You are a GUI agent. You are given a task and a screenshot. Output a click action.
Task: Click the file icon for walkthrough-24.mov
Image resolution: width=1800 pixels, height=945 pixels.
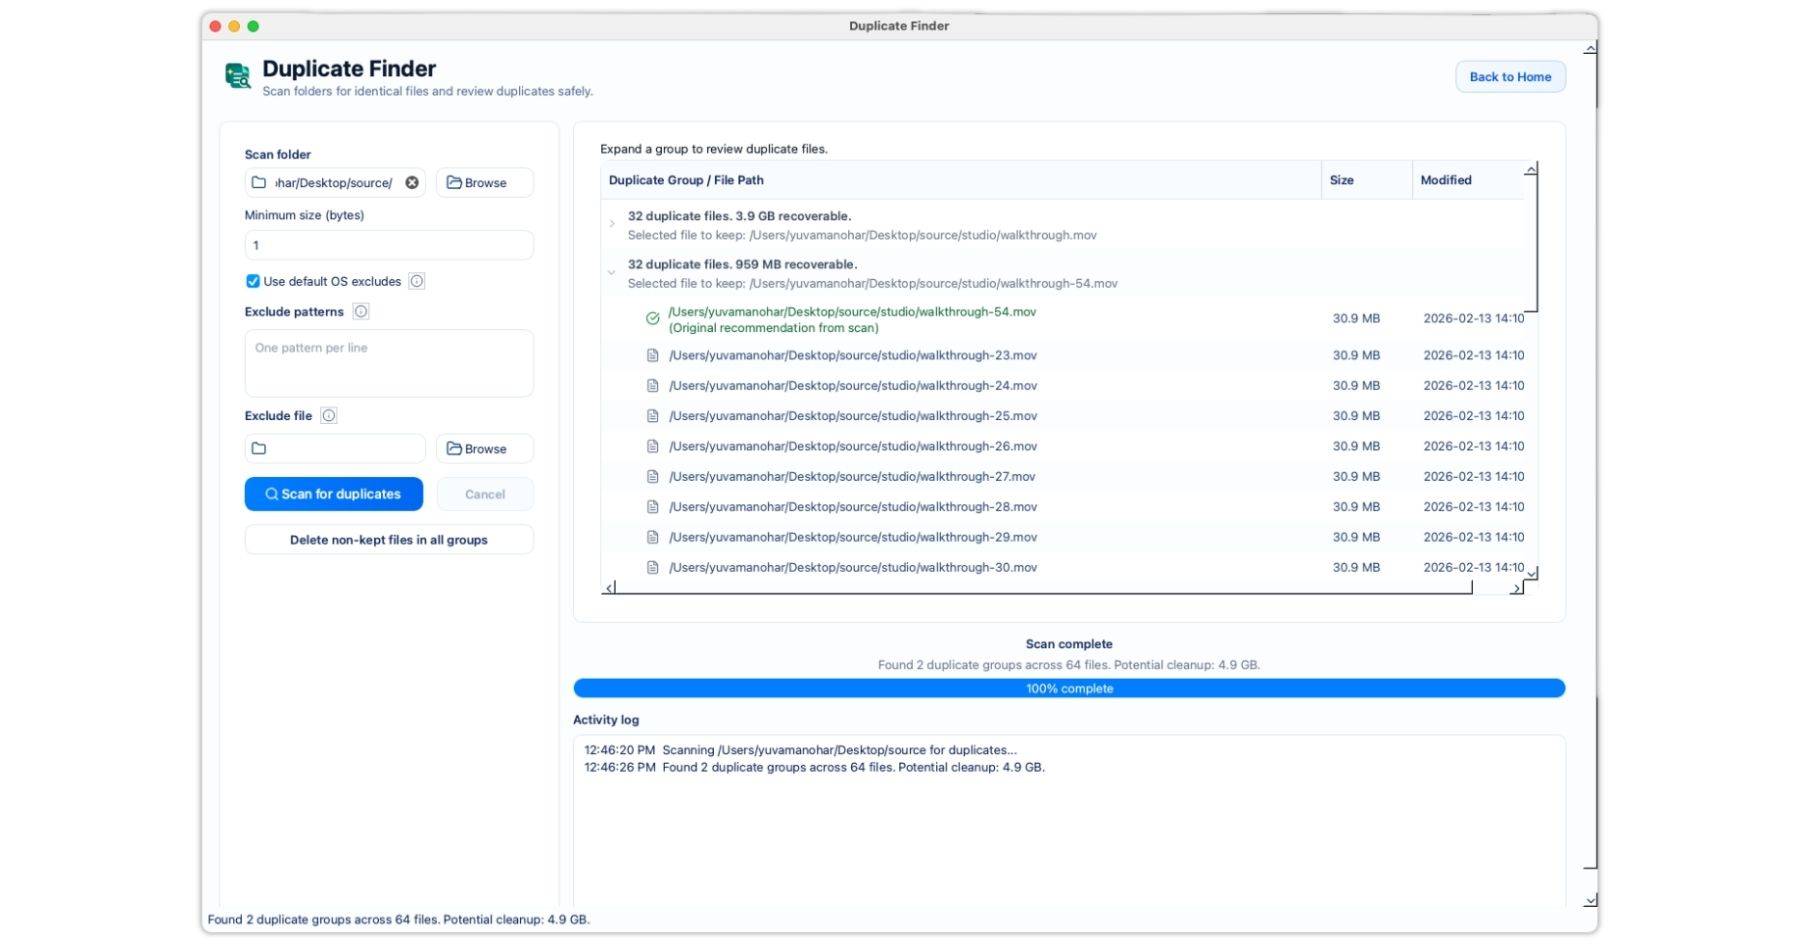(x=653, y=385)
